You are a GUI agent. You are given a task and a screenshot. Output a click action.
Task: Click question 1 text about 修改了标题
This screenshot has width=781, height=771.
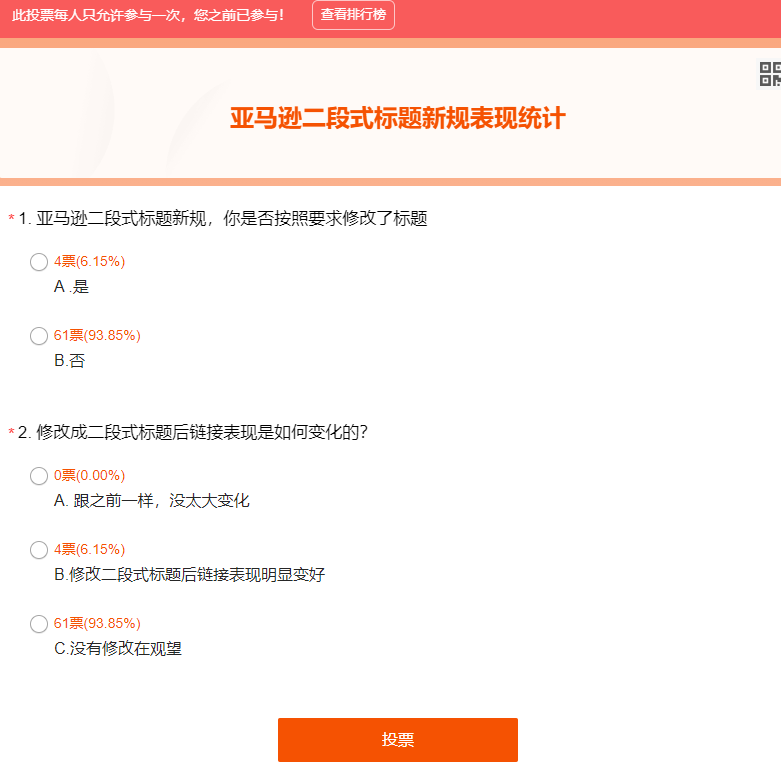tap(223, 218)
